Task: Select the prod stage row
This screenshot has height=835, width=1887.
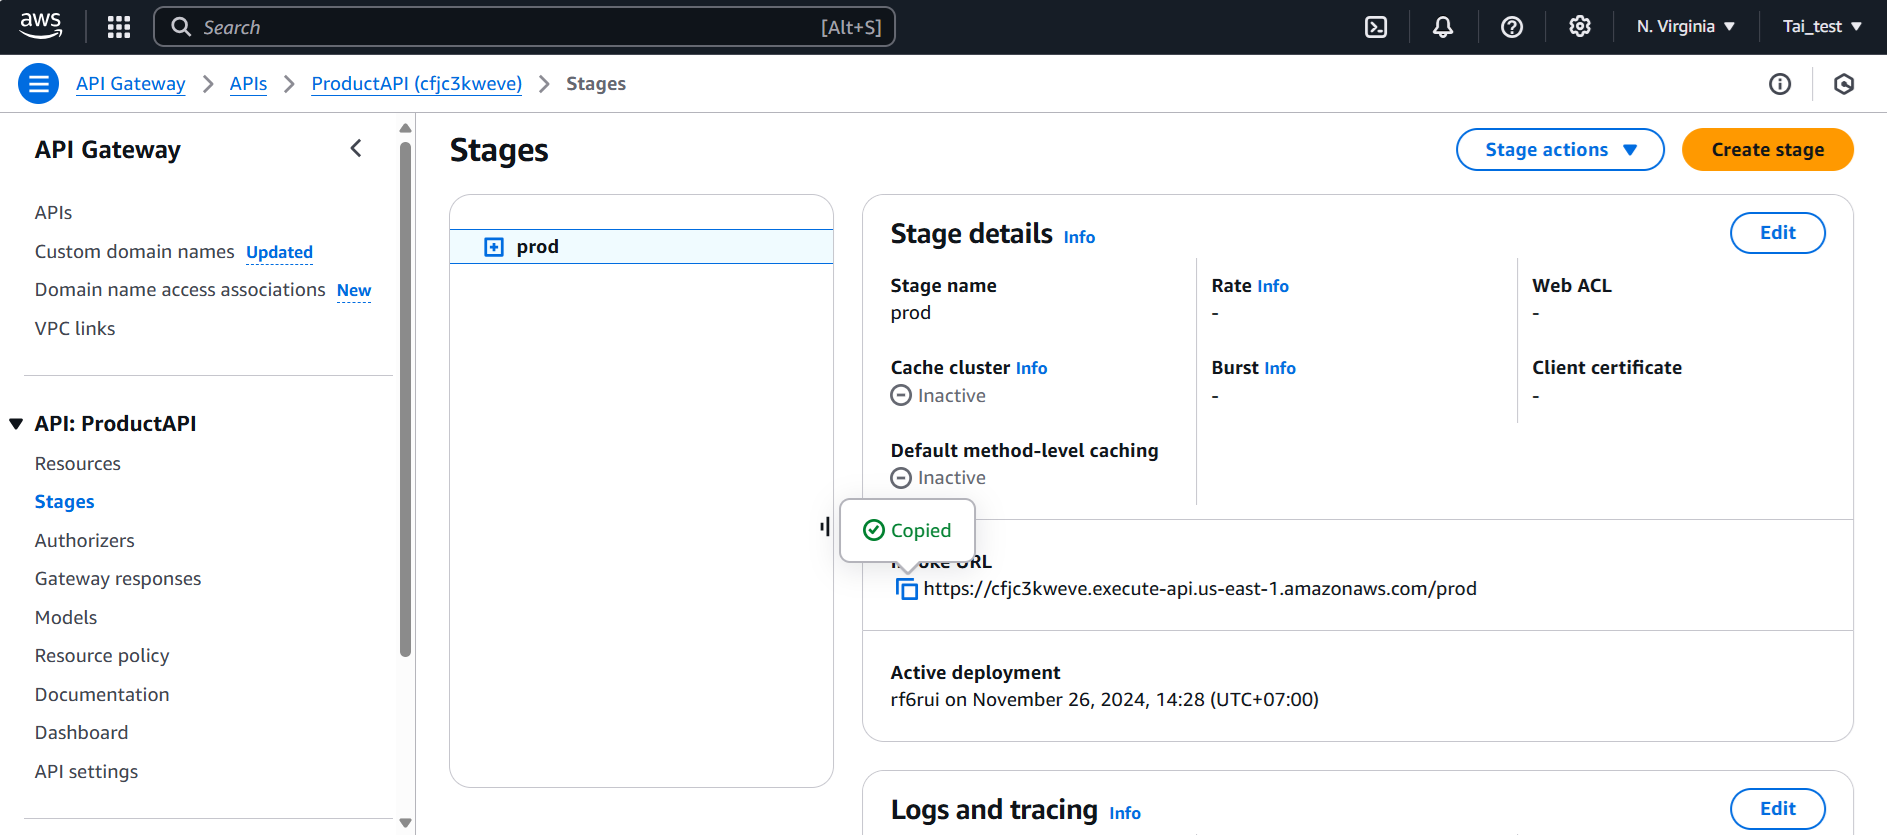Action: pos(641,247)
